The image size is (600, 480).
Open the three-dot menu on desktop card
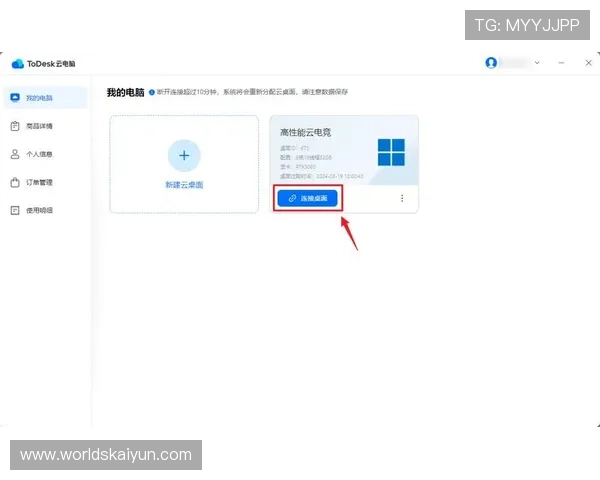(x=402, y=198)
